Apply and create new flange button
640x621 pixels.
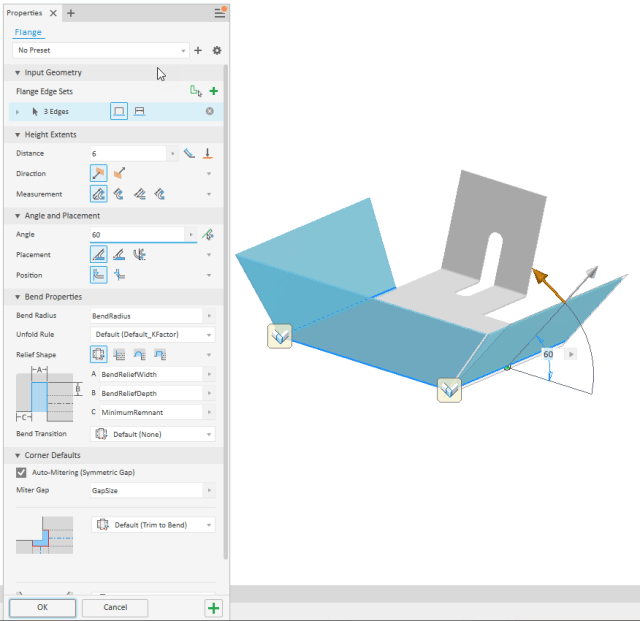(213, 608)
